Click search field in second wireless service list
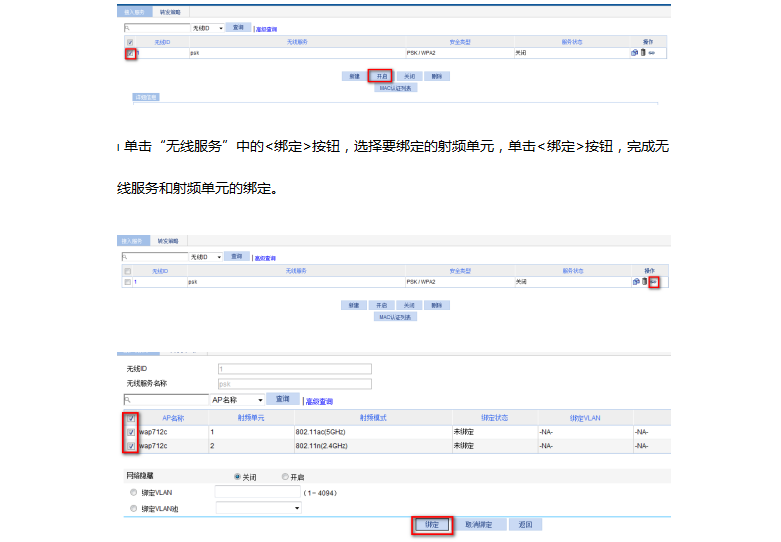This screenshot has height=542, width=781. click(155, 257)
